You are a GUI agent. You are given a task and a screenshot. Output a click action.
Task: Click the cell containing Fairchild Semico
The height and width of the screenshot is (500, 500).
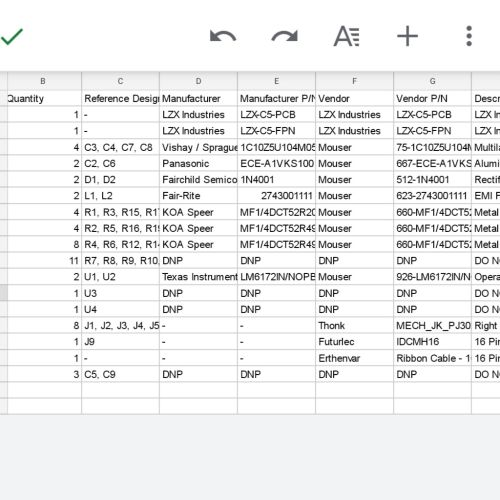(x=199, y=180)
